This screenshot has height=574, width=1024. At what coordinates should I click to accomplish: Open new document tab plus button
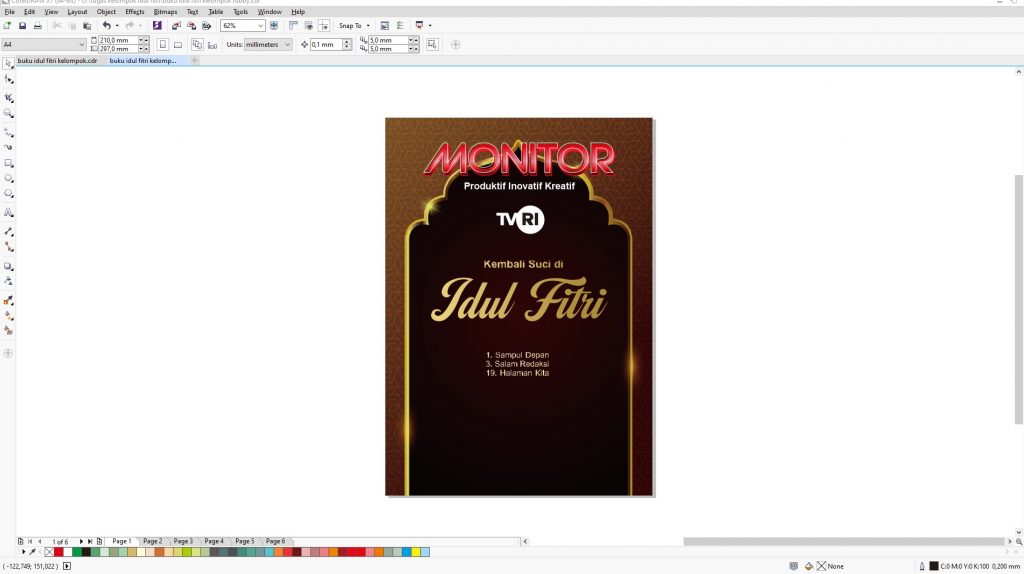[195, 61]
